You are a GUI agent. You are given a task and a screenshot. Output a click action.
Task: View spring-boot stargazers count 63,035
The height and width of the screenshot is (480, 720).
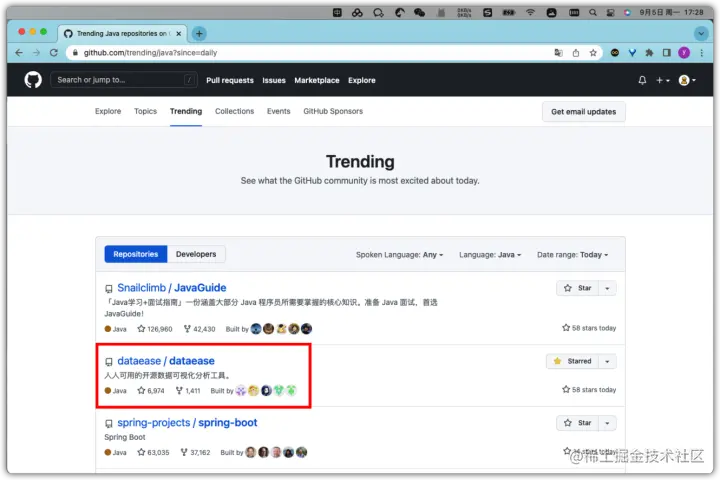(153, 452)
